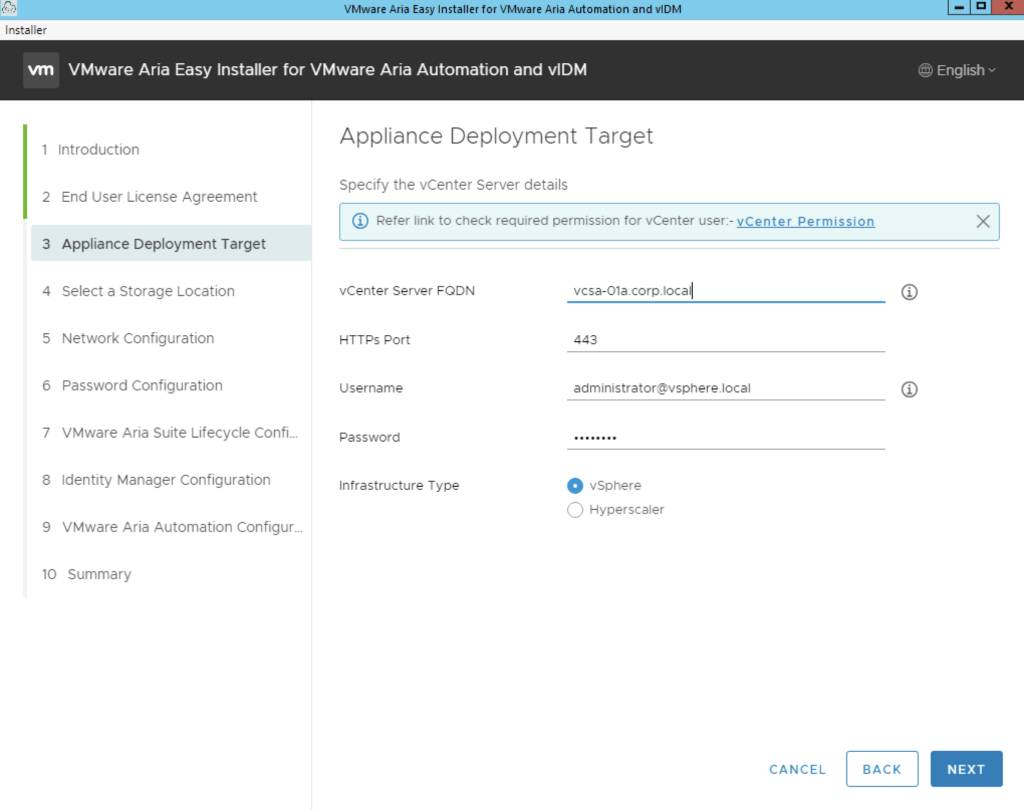Click the CANCEL button
Viewport: 1024px width, 810px height.
(797, 770)
